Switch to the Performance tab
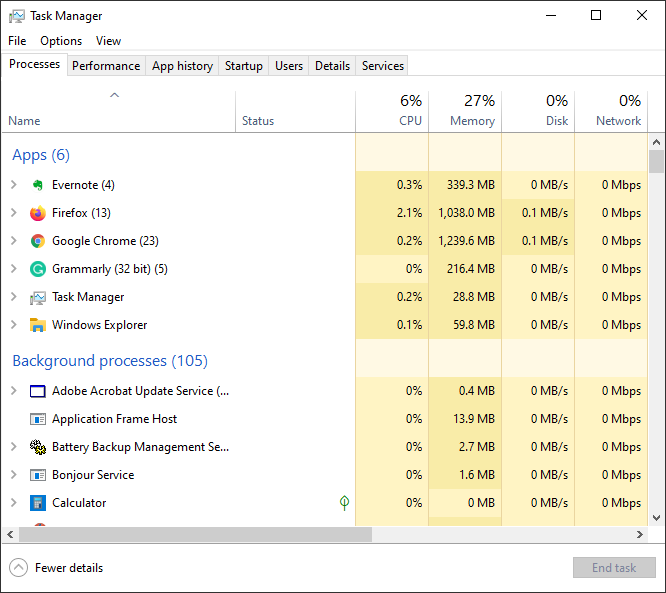666x593 pixels. click(106, 66)
